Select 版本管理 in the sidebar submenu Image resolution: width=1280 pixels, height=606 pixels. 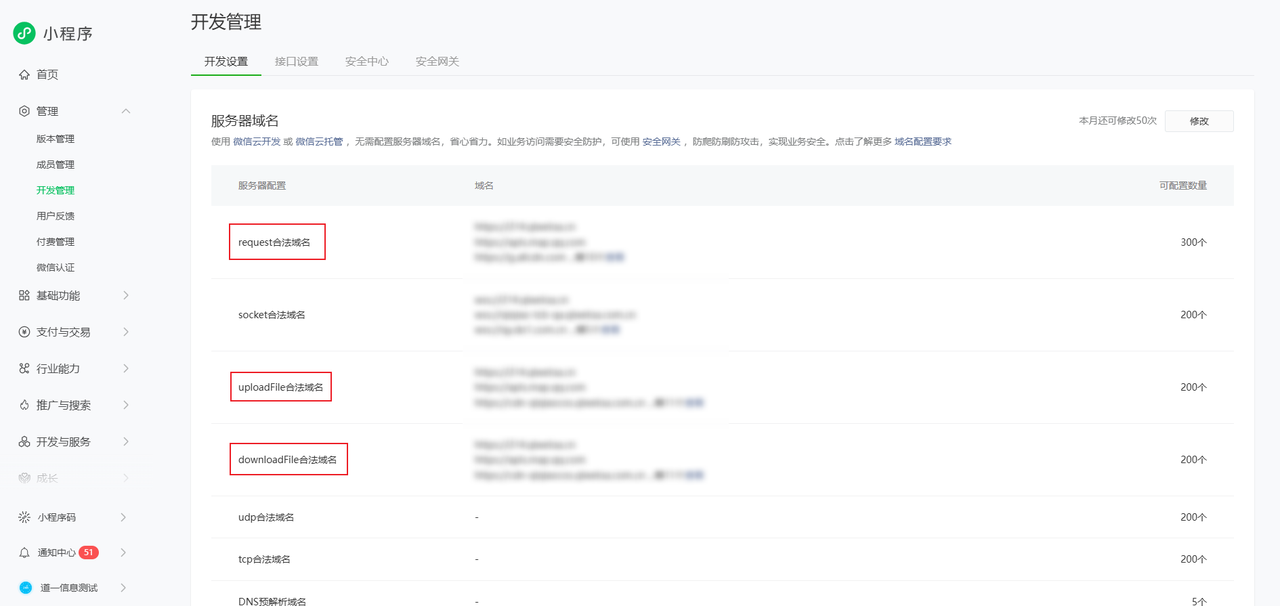pyautogui.click(x=55, y=139)
